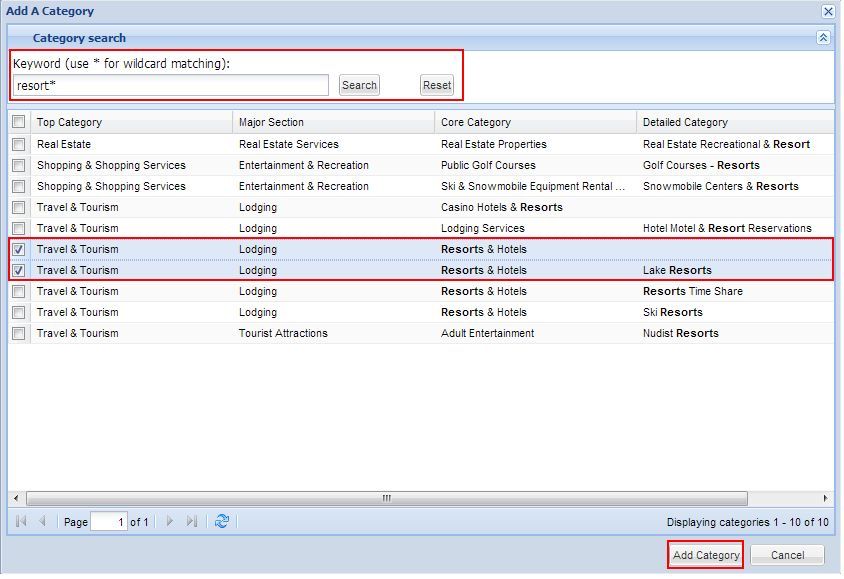Go to next page of results

(x=170, y=521)
